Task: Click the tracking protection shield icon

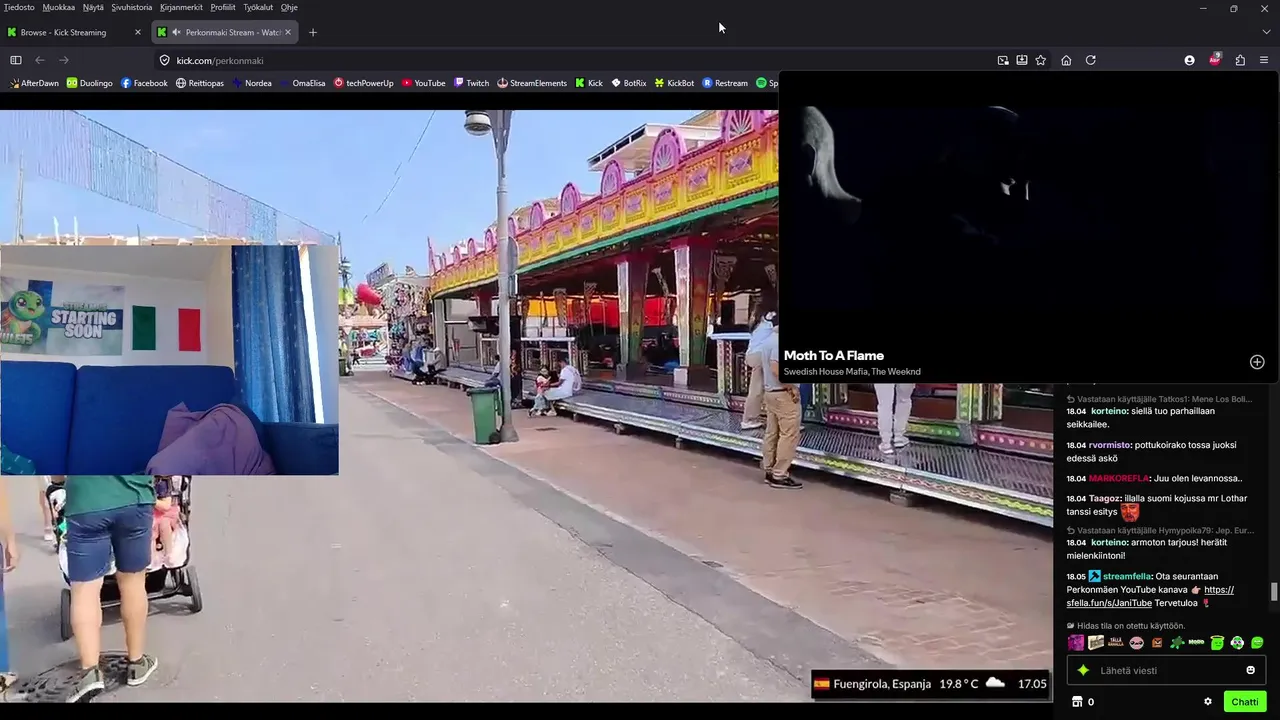Action: tap(165, 60)
